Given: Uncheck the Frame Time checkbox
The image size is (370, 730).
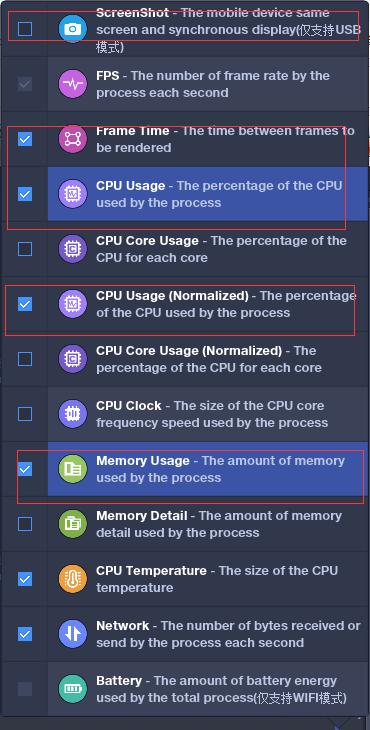Looking at the screenshot, I should click(25, 139).
